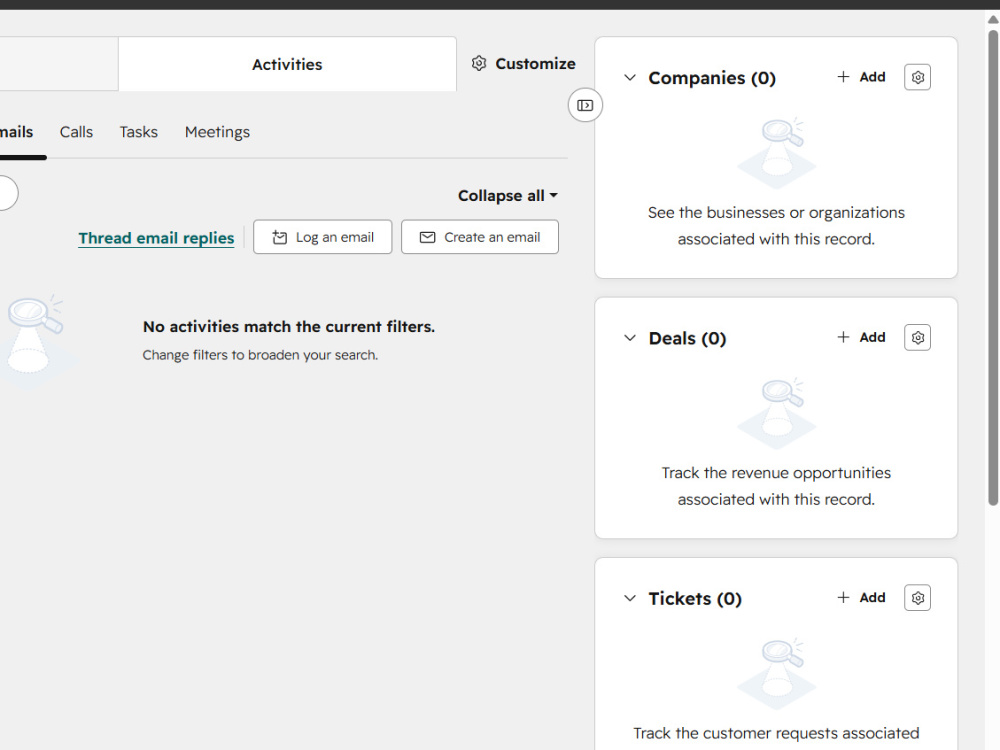
Task: Click the Customize gear icon
Action: tap(479, 63)
